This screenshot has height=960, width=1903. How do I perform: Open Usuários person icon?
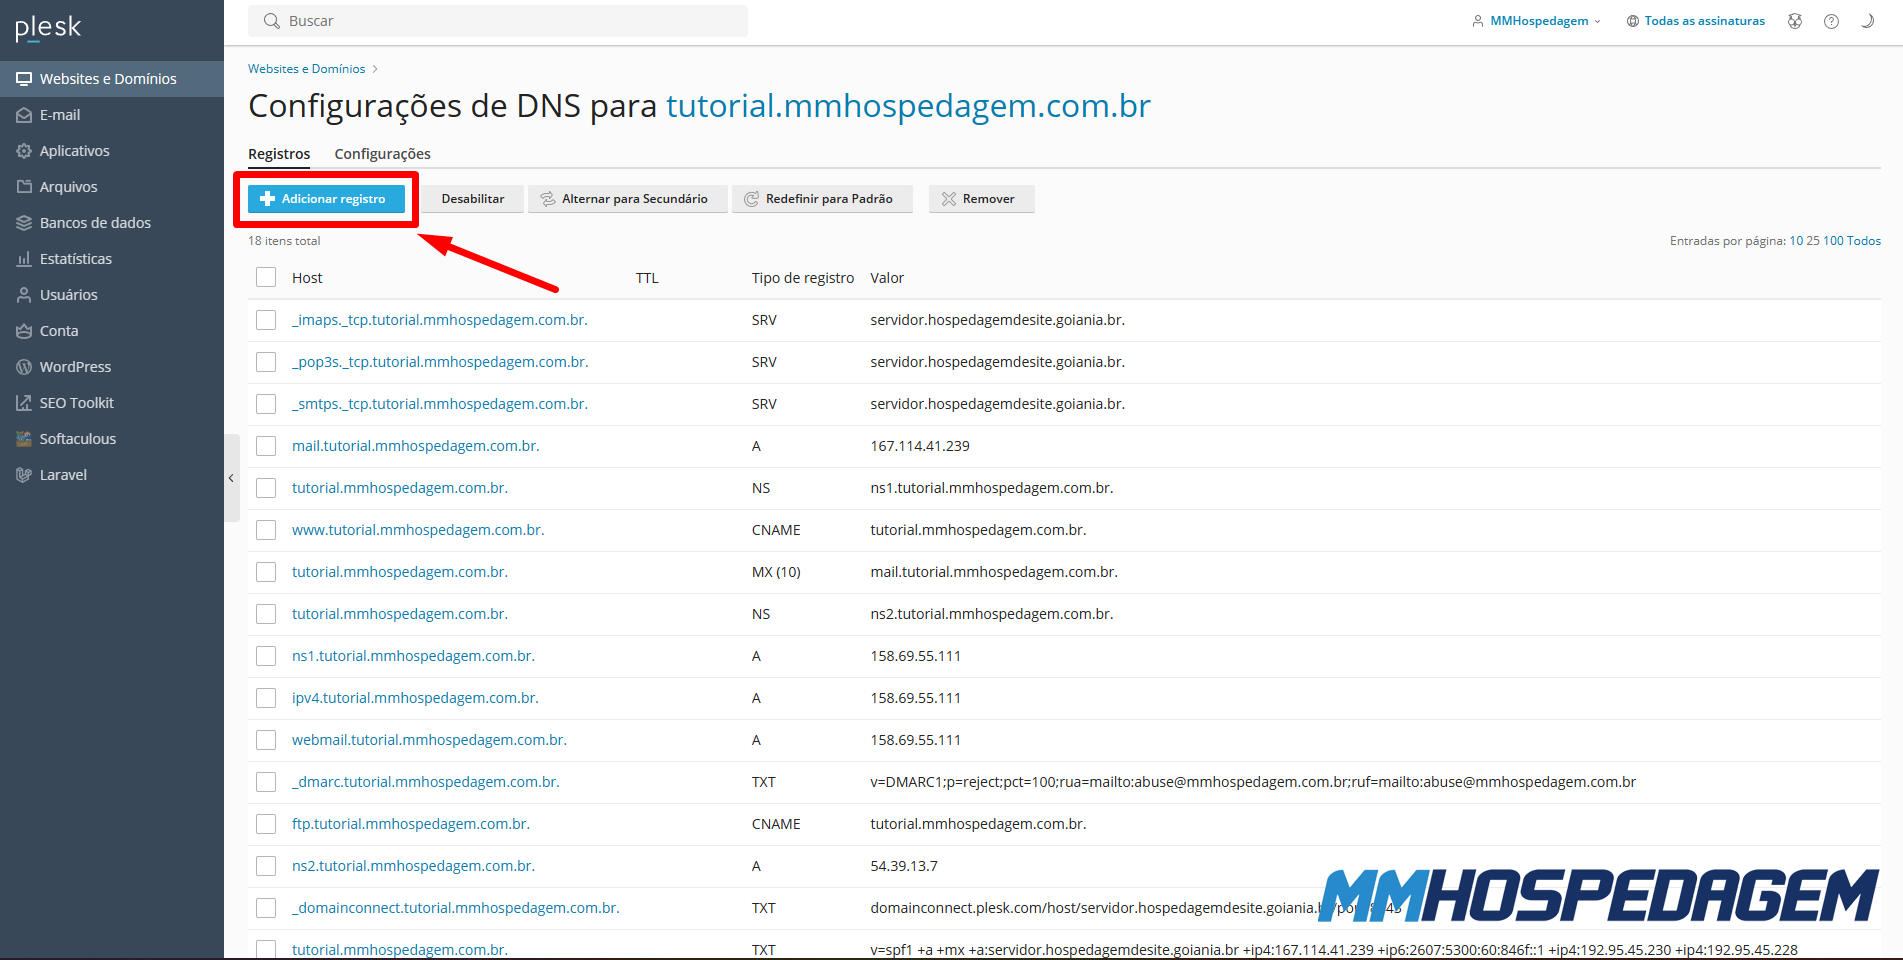(x=24, y=295)
